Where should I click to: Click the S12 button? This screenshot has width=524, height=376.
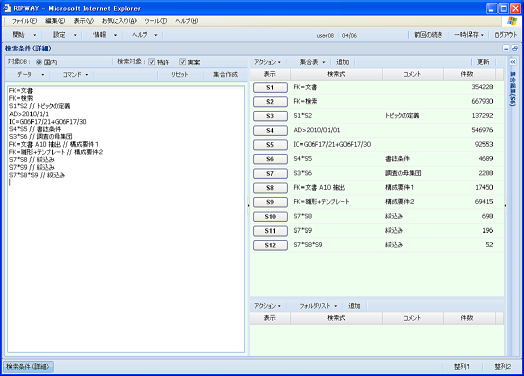[x=270, y=245]
